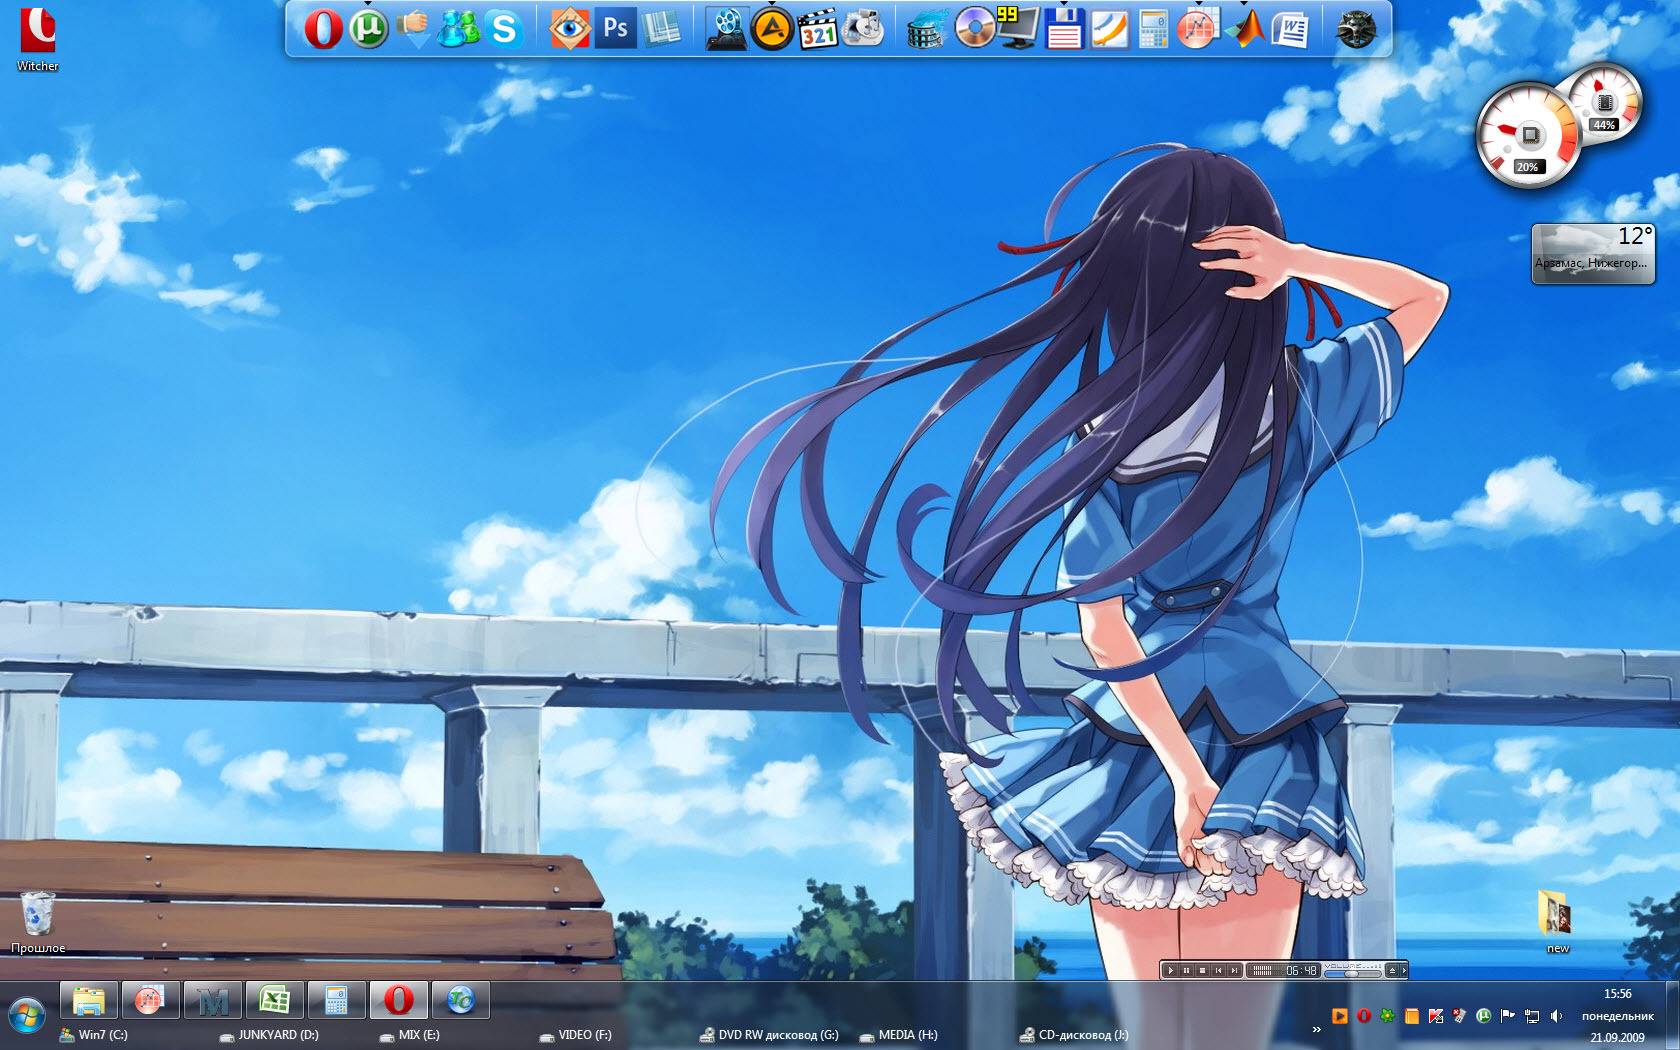Open Excel from the taskbar

pos(275,1000)
